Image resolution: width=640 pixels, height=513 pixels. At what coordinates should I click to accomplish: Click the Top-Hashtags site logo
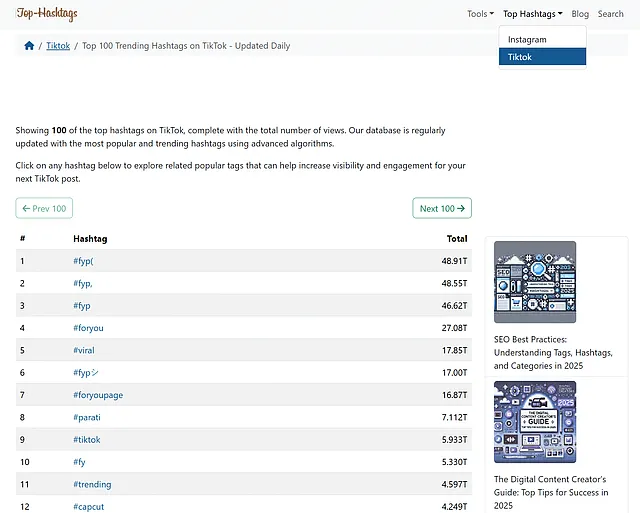[47, 13]
